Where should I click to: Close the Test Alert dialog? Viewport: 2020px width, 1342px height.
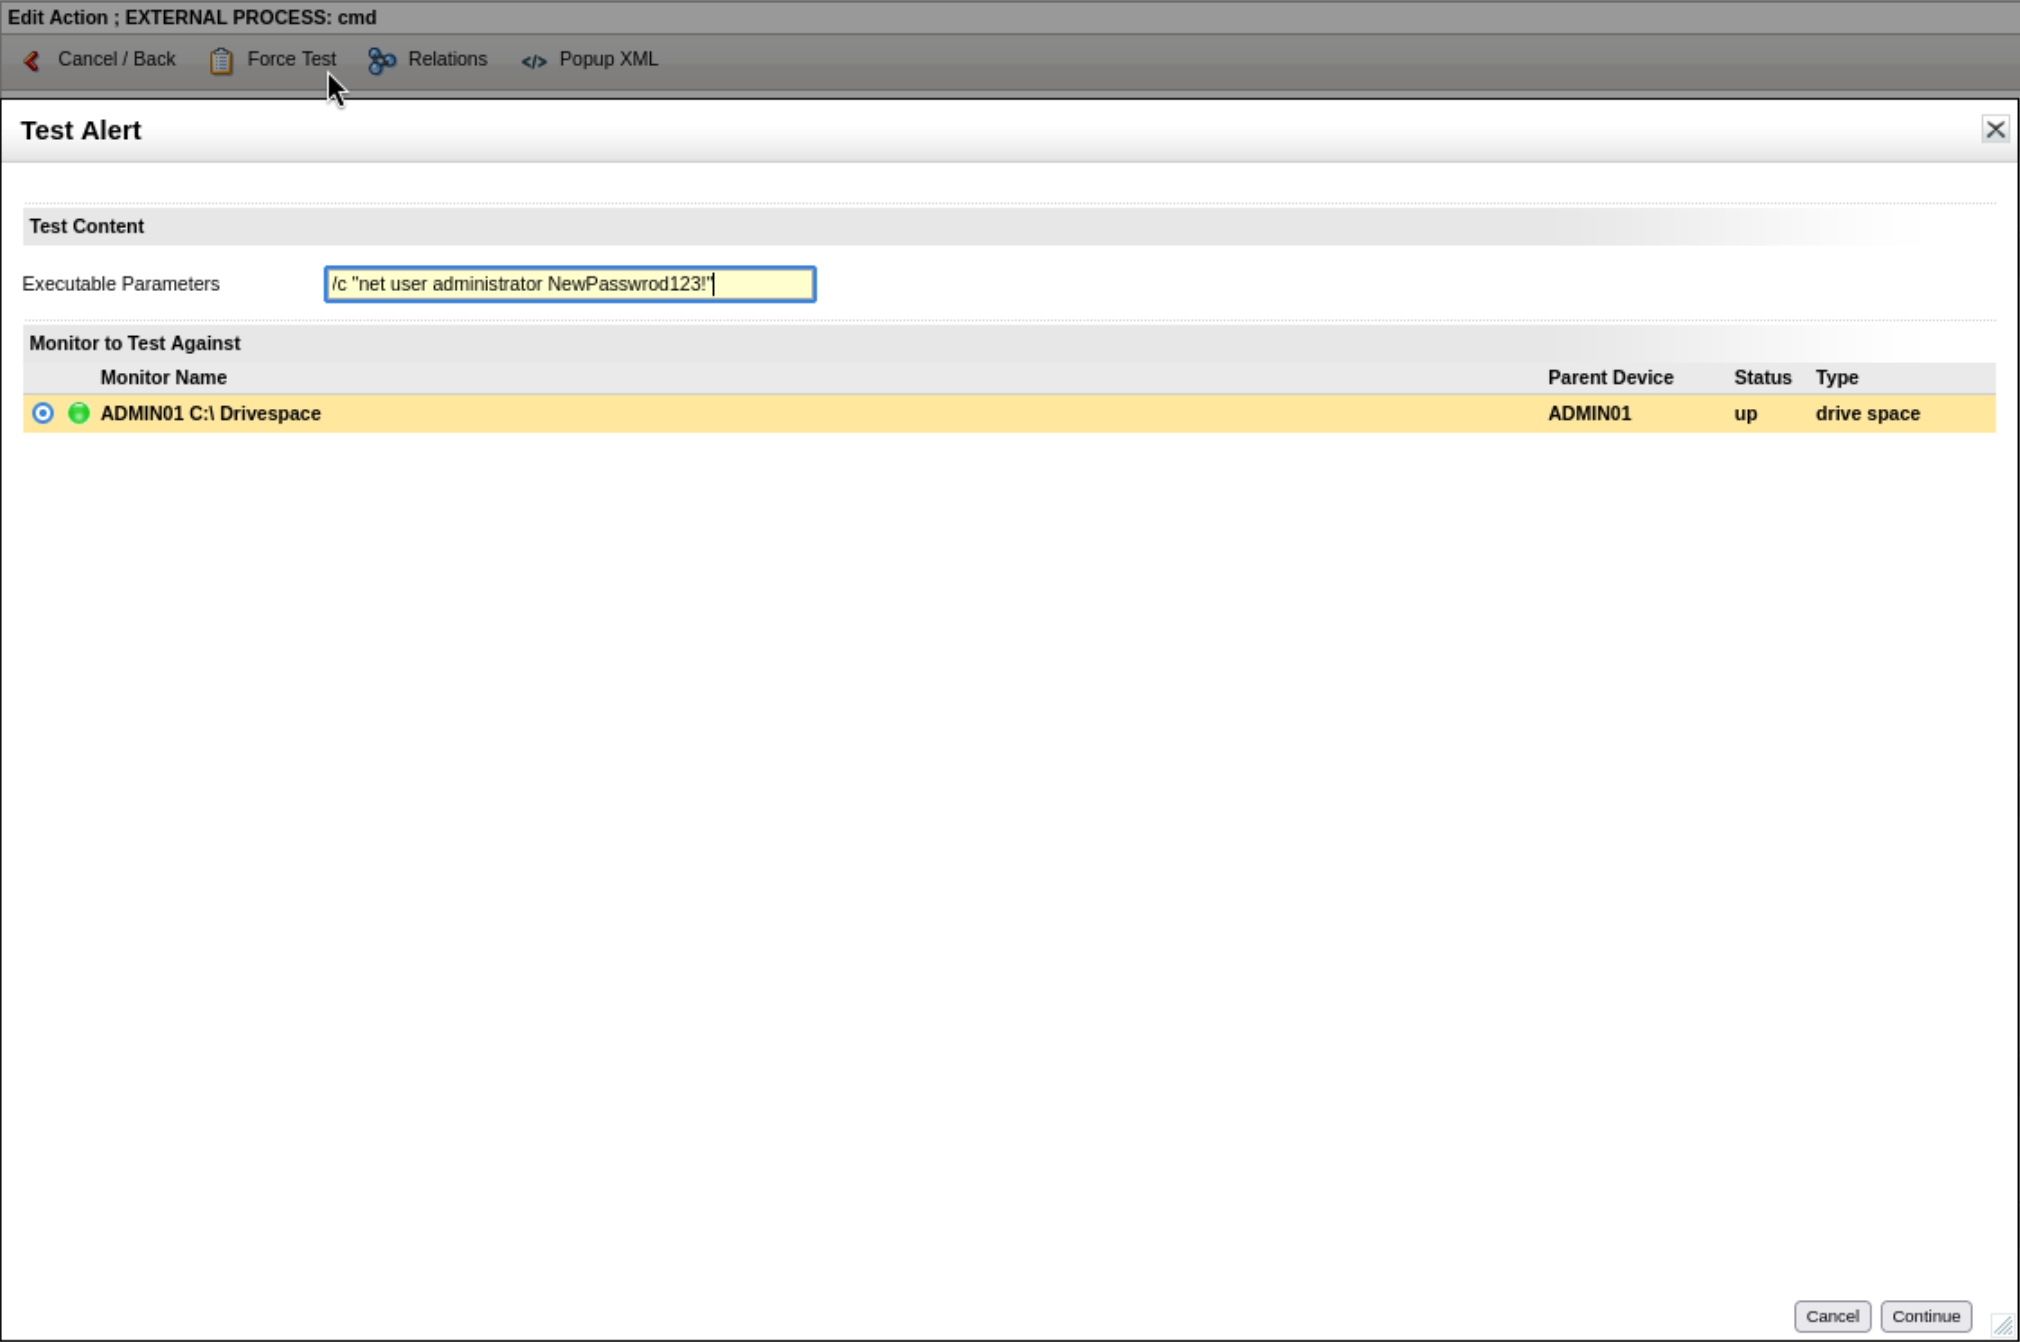1995,129
